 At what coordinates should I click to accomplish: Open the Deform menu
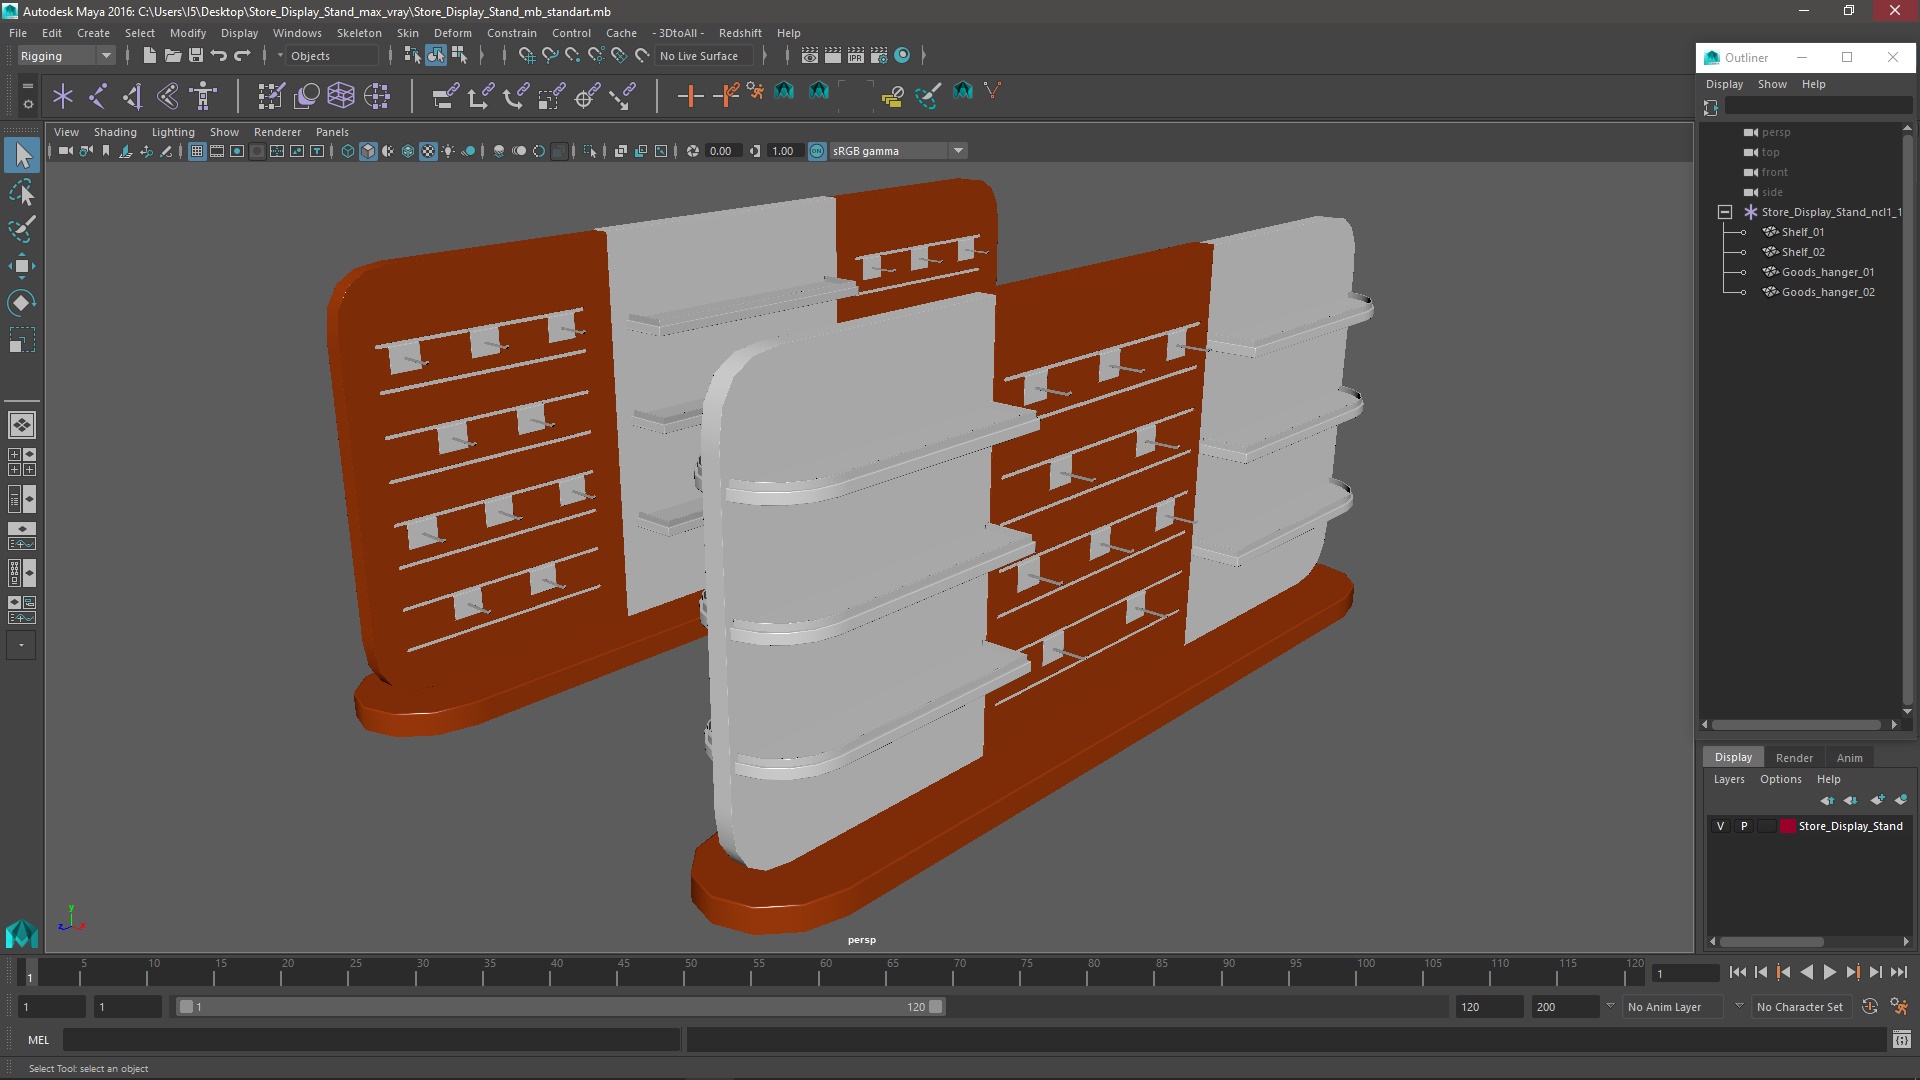click(x=452, y=33)
